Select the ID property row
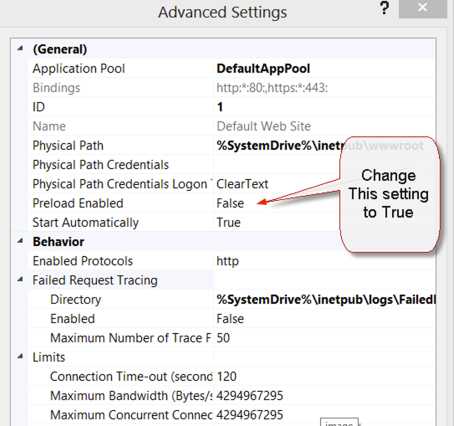This screenshot has width=454, height=426. coord(232,107)
